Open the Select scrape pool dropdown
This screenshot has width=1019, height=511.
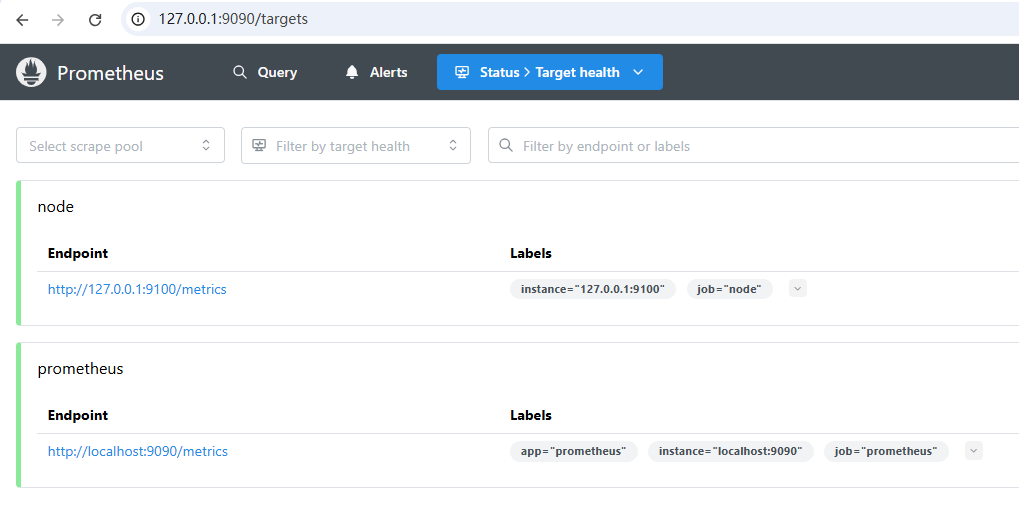120,145
